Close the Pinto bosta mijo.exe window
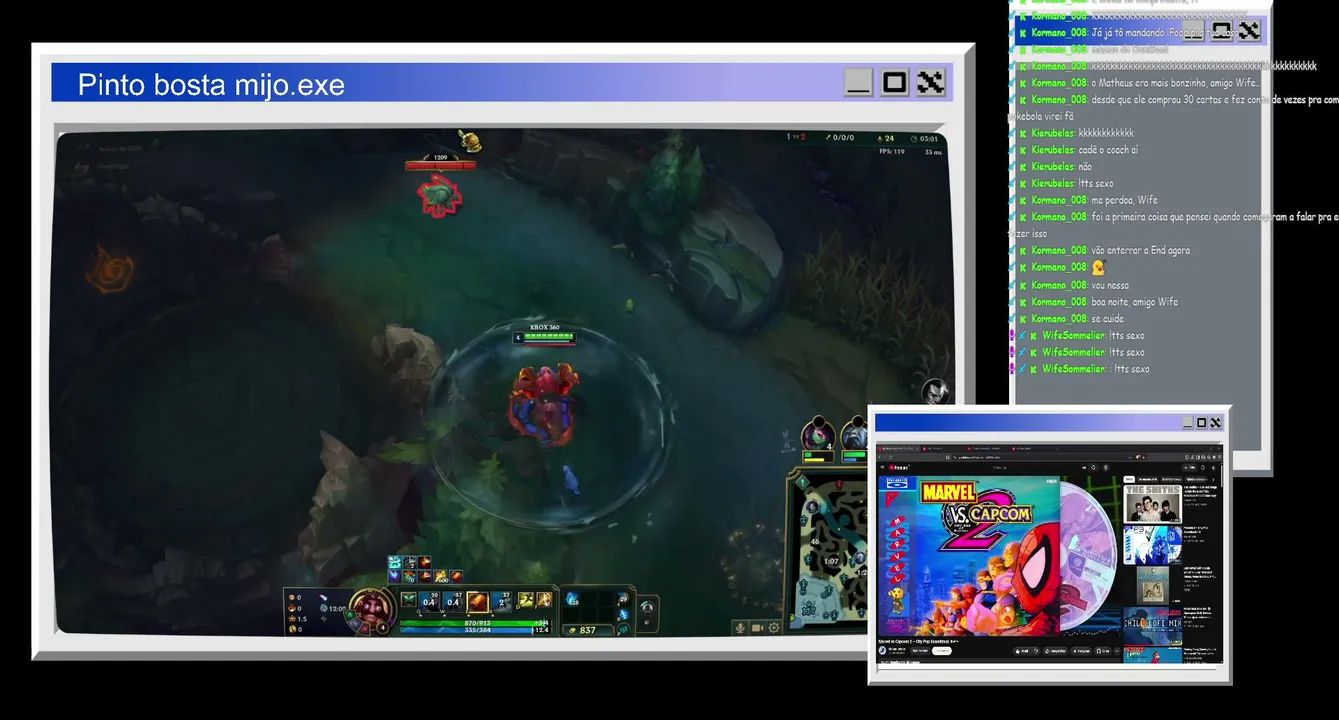The height and width of the screenshot is (720, 1339). coord(931,83)
